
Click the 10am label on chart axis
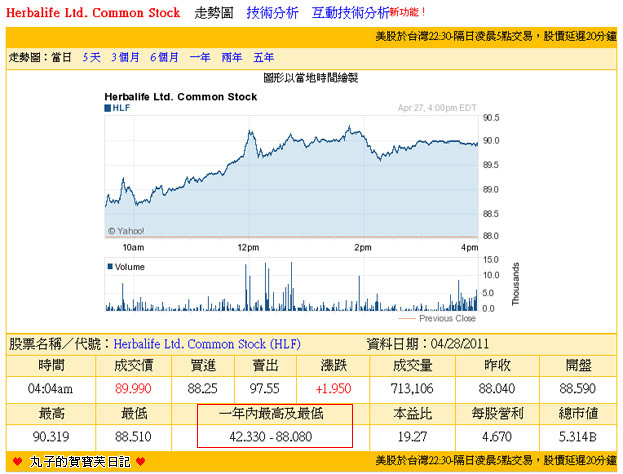pyautogui.click(x=134, y=248)
